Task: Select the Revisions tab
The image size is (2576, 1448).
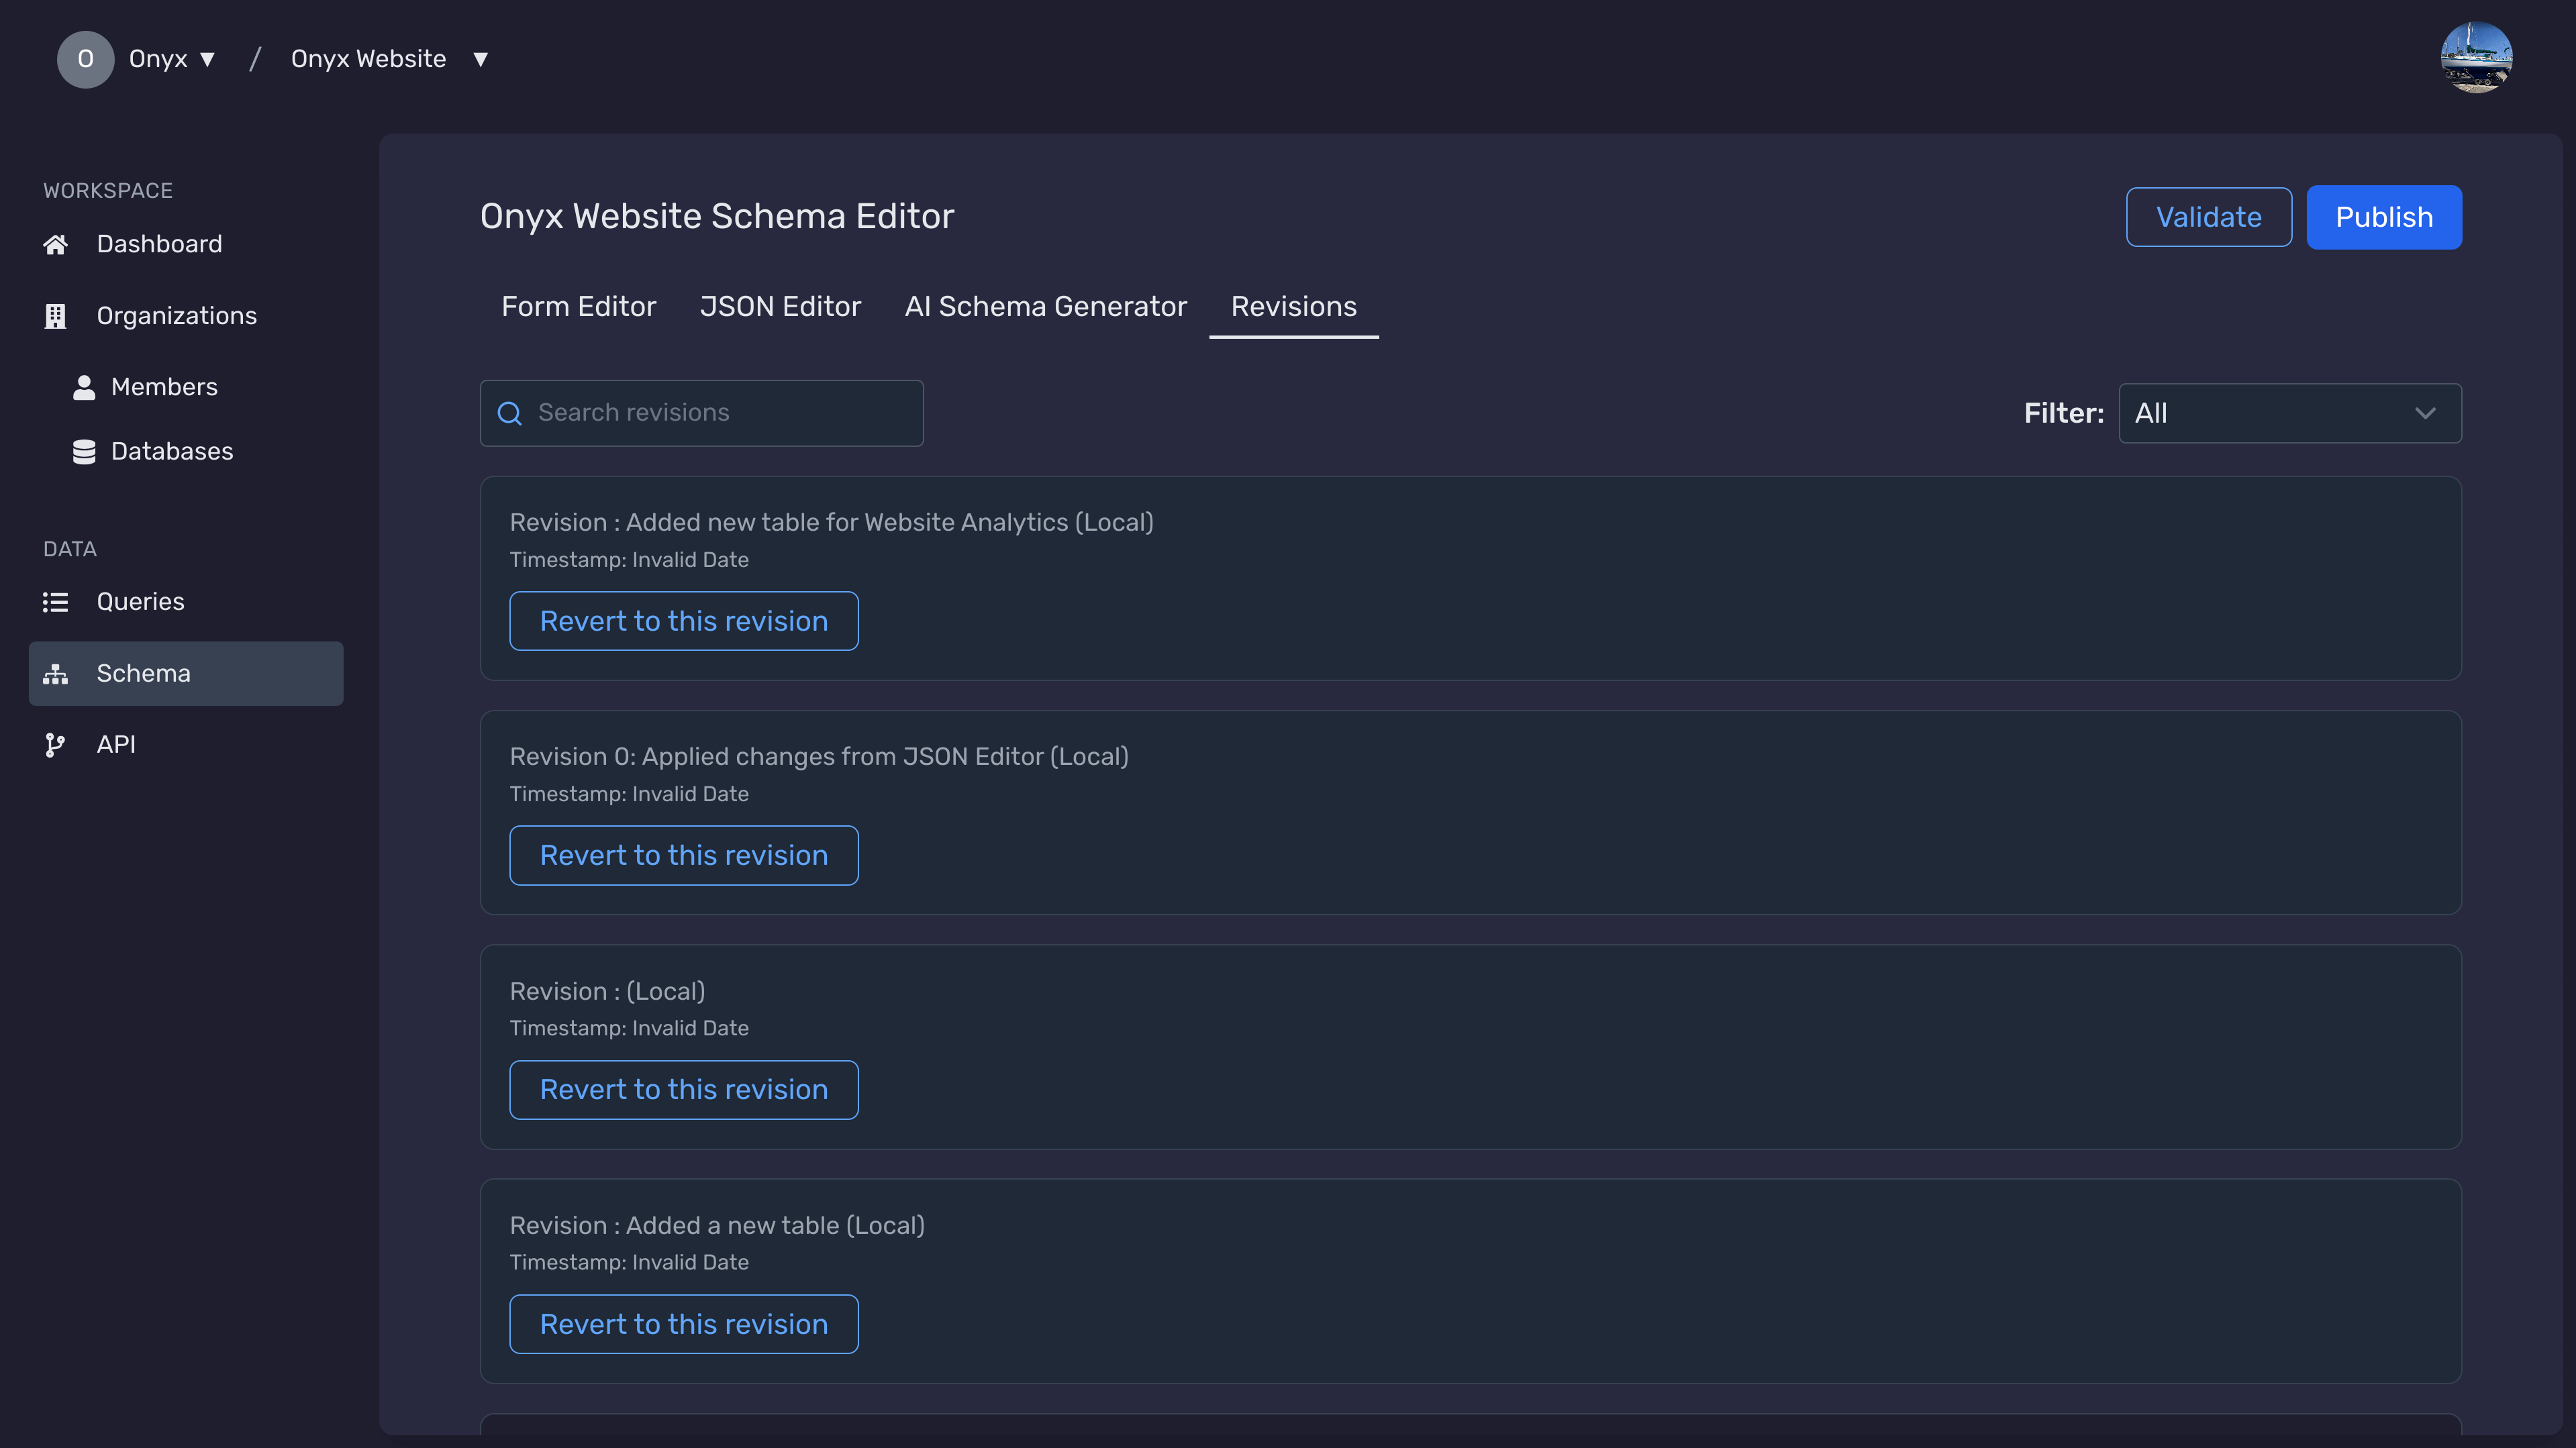Action: 1294,307
